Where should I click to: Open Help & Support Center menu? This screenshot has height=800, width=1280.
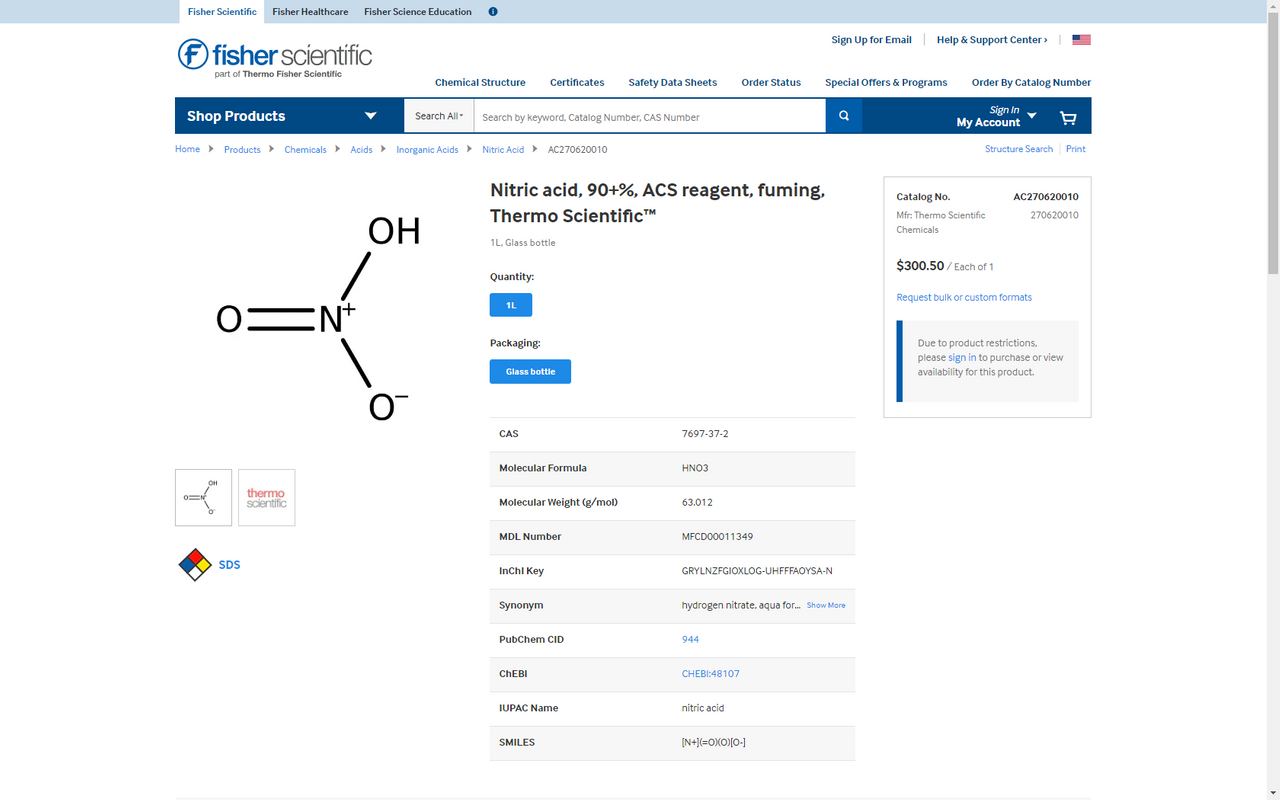[x=992, y=40]
